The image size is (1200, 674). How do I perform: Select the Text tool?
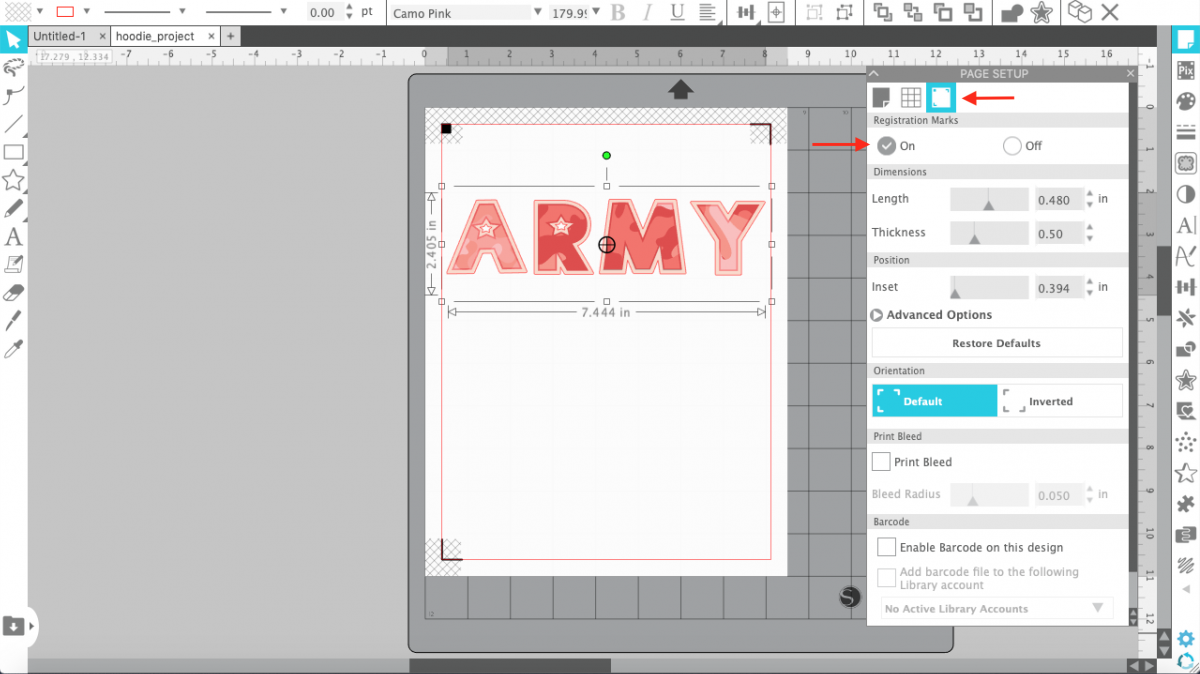pyautogui.click(x=13, y=237)
